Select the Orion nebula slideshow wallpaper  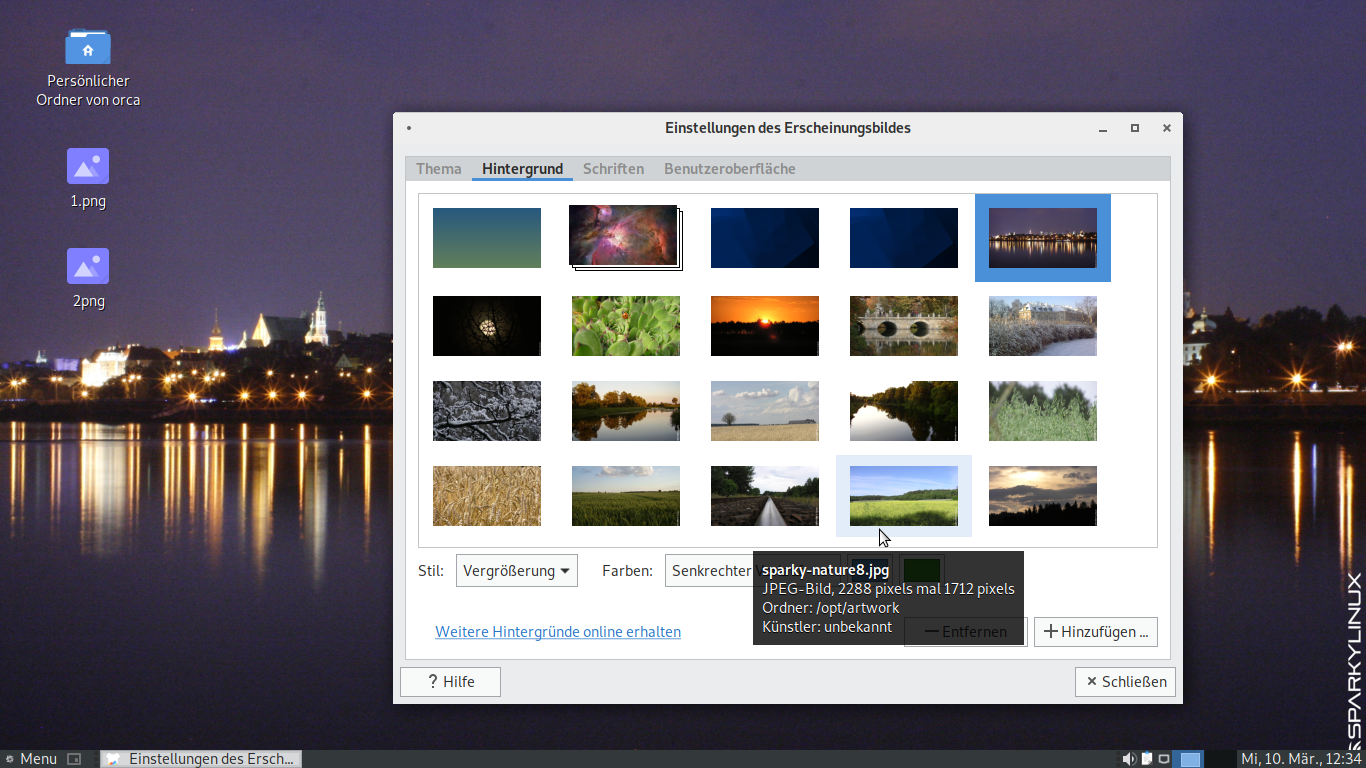(625, 238)
